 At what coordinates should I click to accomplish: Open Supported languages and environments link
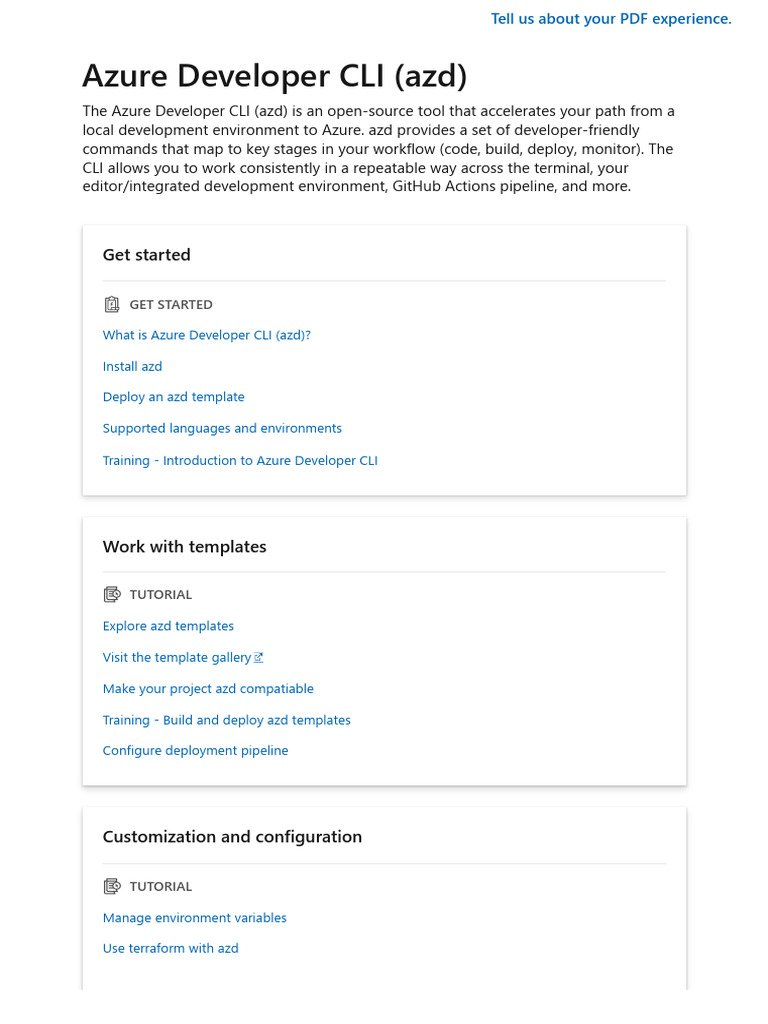point(222,428)
